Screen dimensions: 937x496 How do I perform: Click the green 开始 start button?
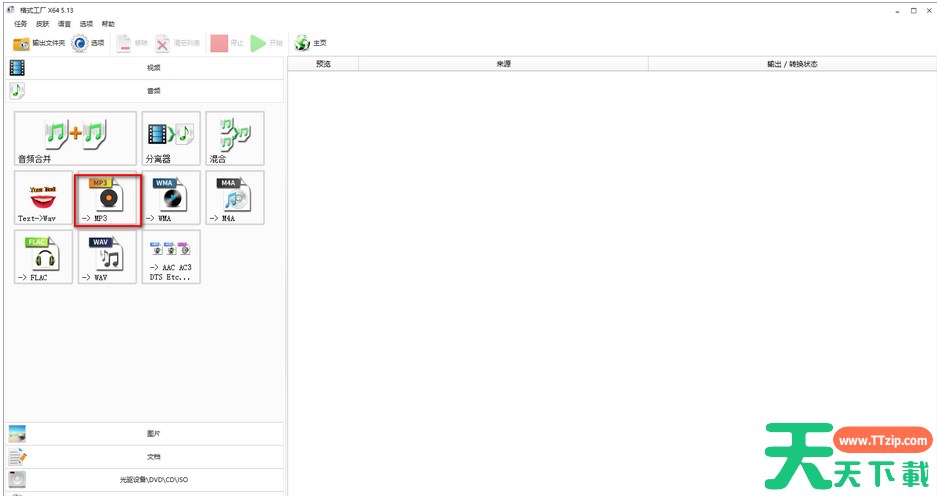267,43
